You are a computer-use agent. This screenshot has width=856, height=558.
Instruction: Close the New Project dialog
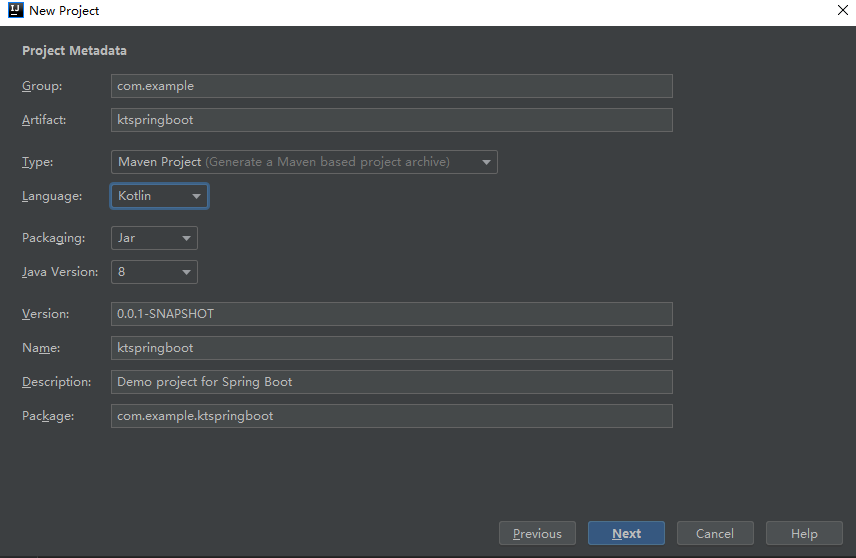(x=842, y=10)
